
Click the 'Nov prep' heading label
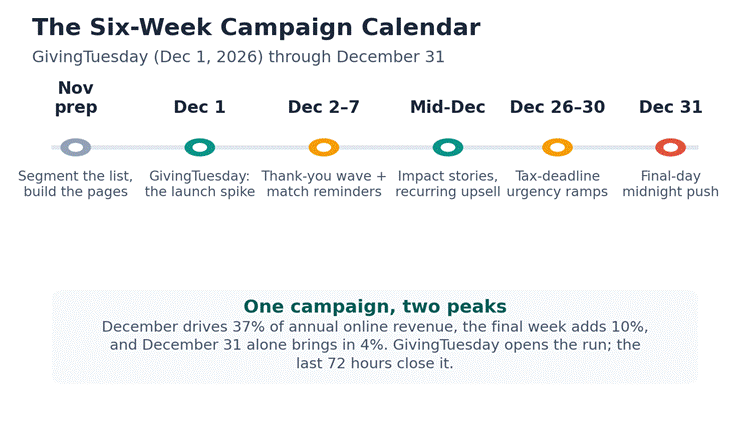pyautogui.click(x=76, y=98)
